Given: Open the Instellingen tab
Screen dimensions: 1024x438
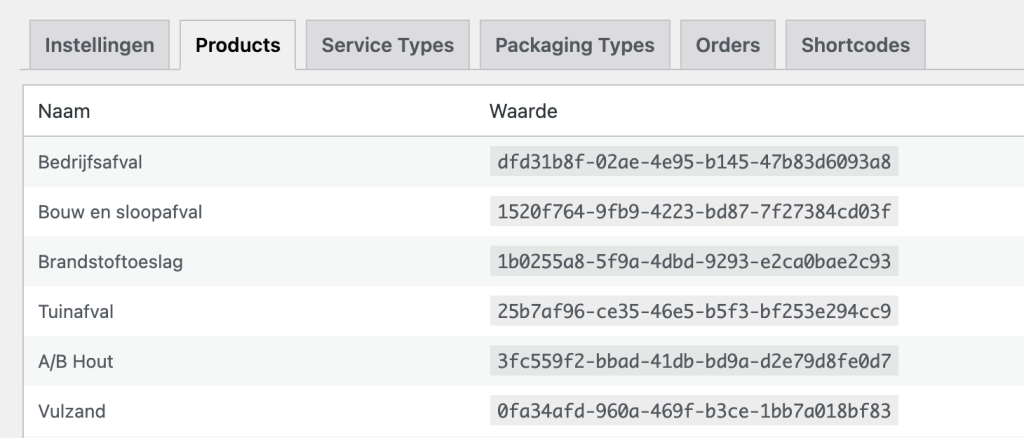Looking at the screenshot, I should (x=99, y=45).
